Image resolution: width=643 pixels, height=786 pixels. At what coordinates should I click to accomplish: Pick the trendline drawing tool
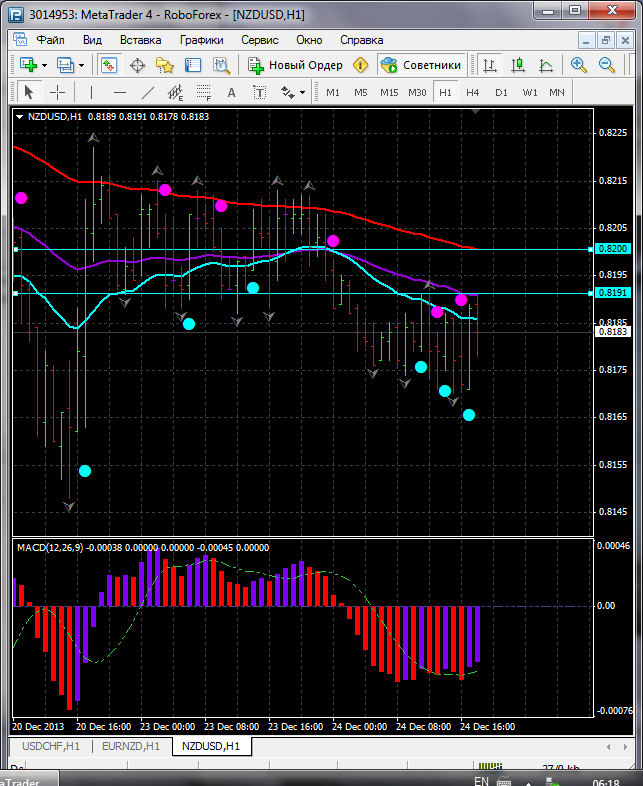tap(148, 92)
